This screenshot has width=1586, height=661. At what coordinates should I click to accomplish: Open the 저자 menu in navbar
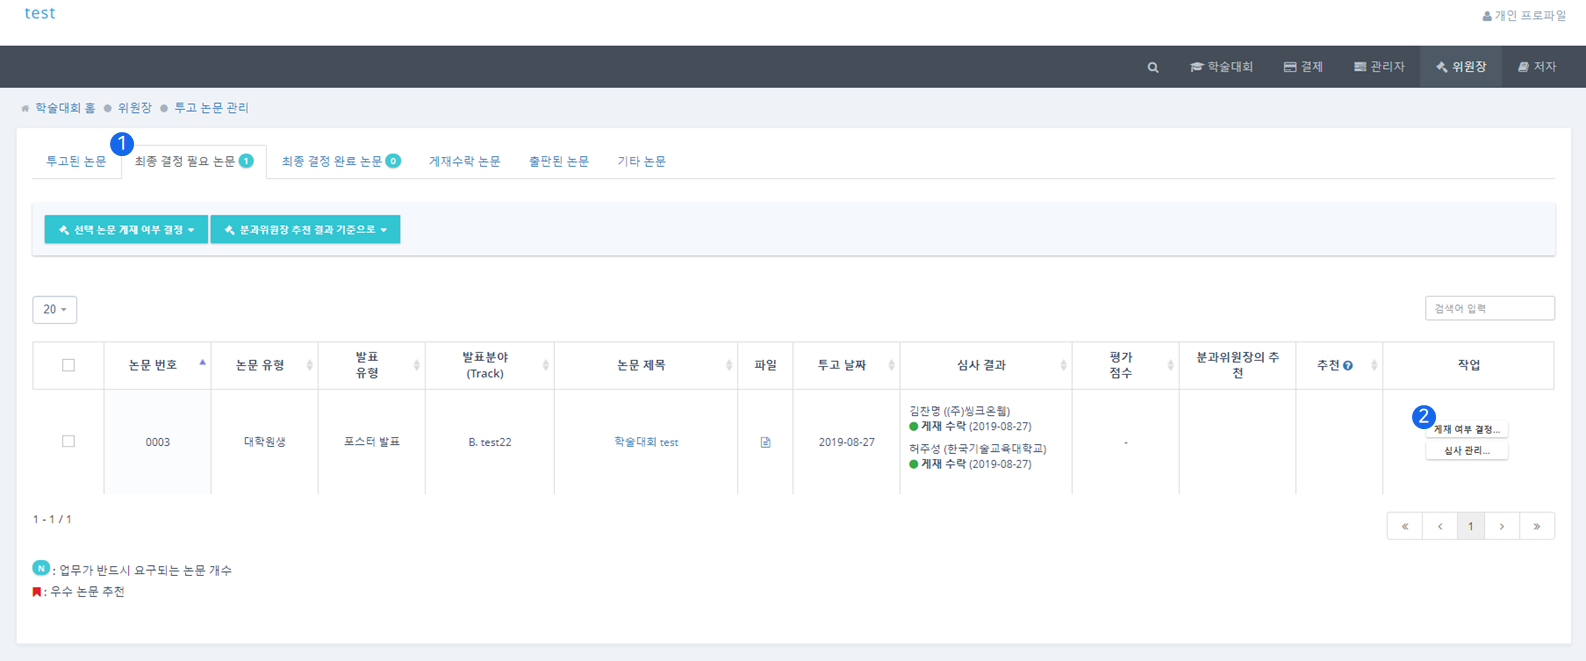(1537, 67)
